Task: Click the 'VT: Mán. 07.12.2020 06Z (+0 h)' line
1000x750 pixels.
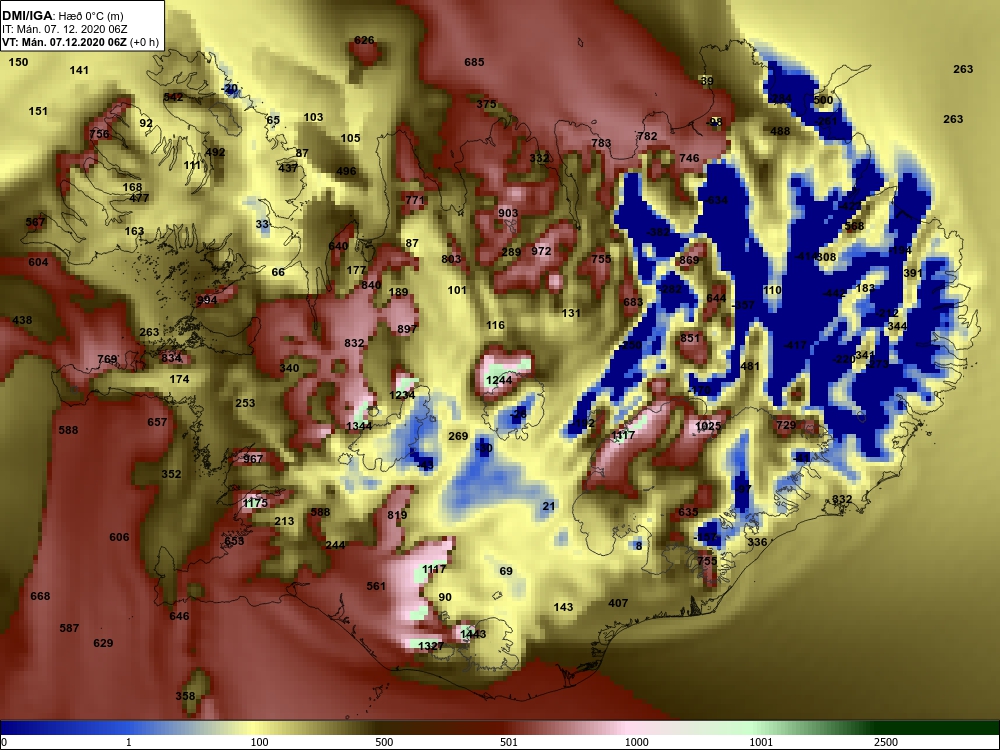Action: (x=80, y=42)
